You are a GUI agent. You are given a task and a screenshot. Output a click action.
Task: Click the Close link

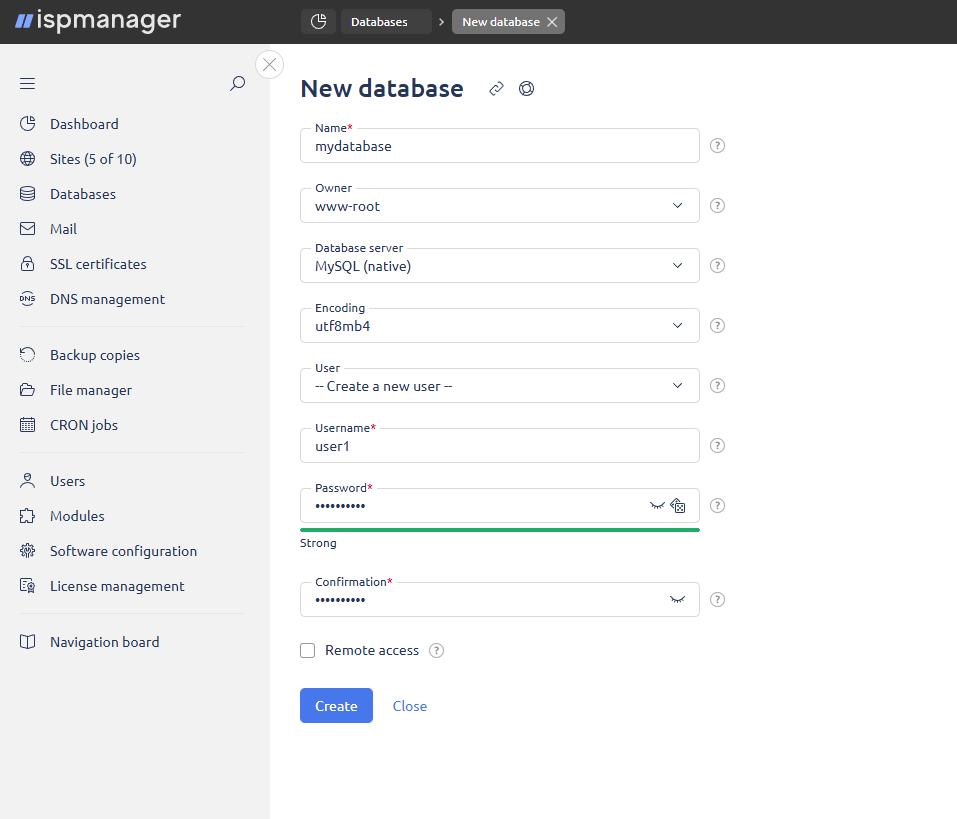(410, 706)
